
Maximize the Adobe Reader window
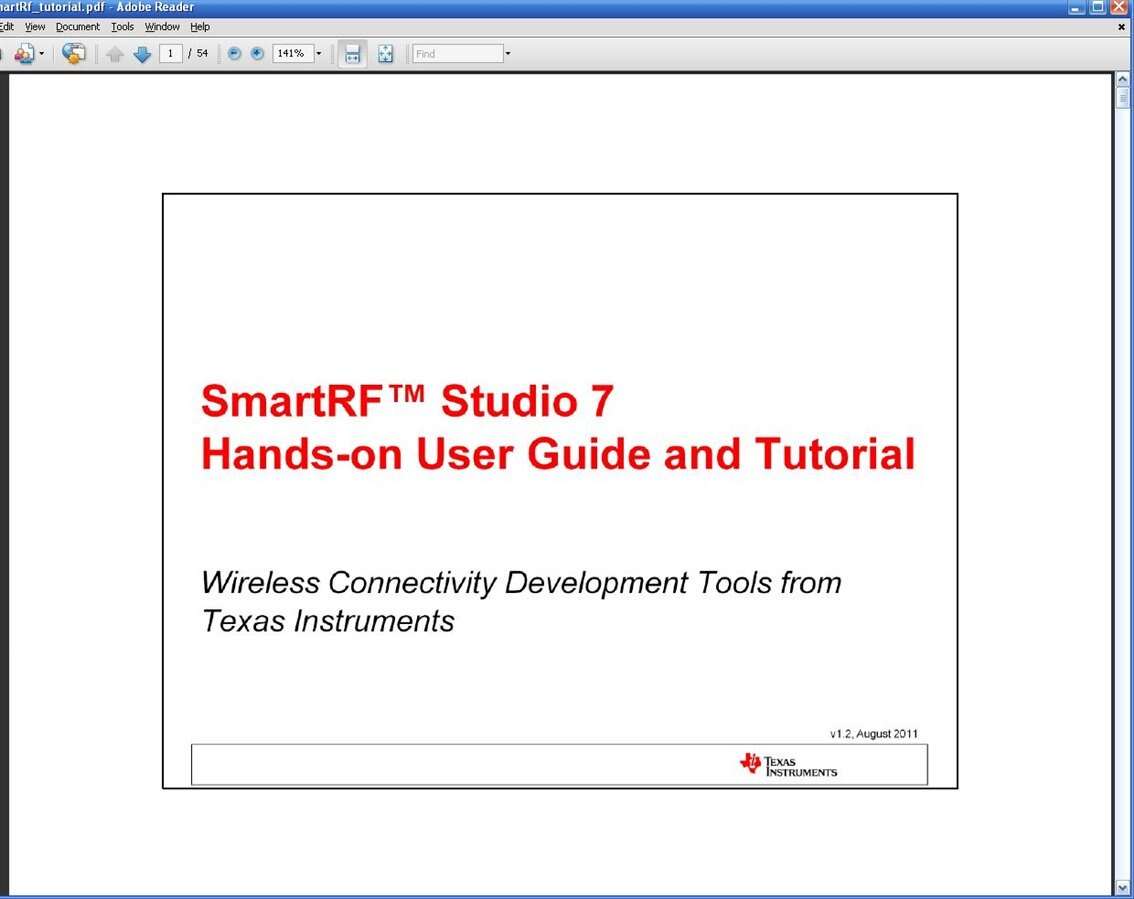pos(1097,7)
